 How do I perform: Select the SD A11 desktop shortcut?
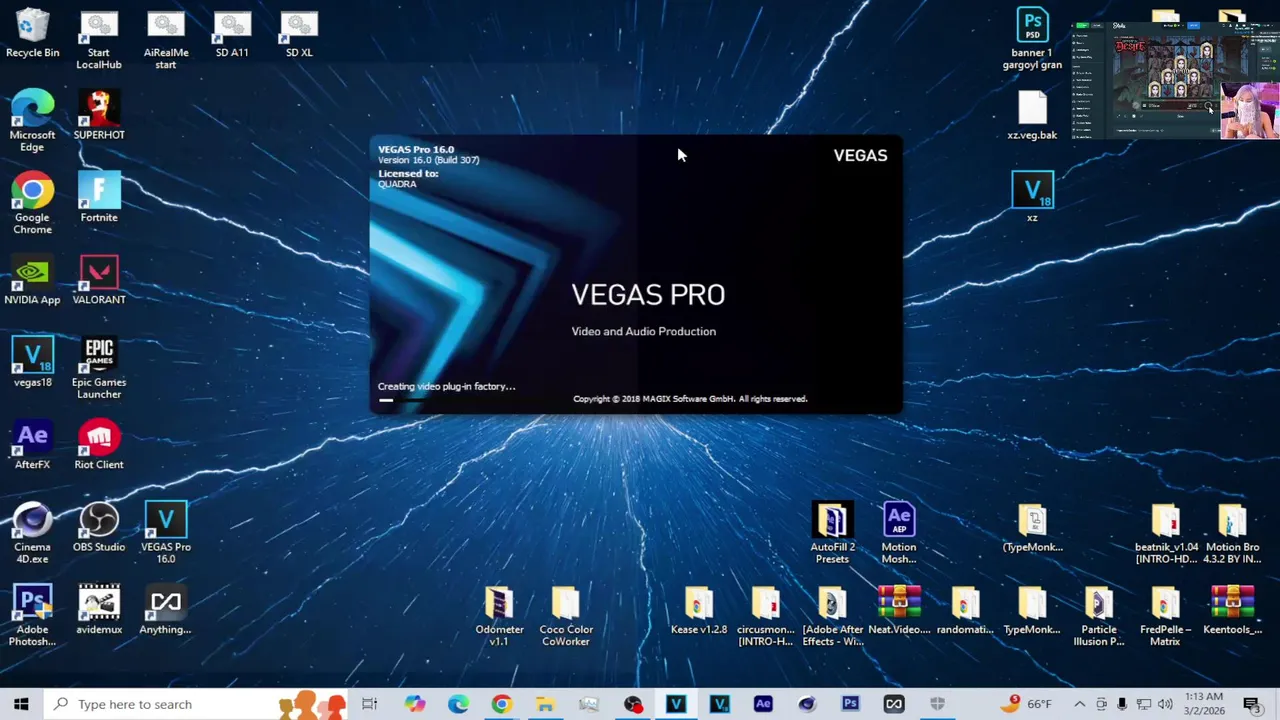232,33
